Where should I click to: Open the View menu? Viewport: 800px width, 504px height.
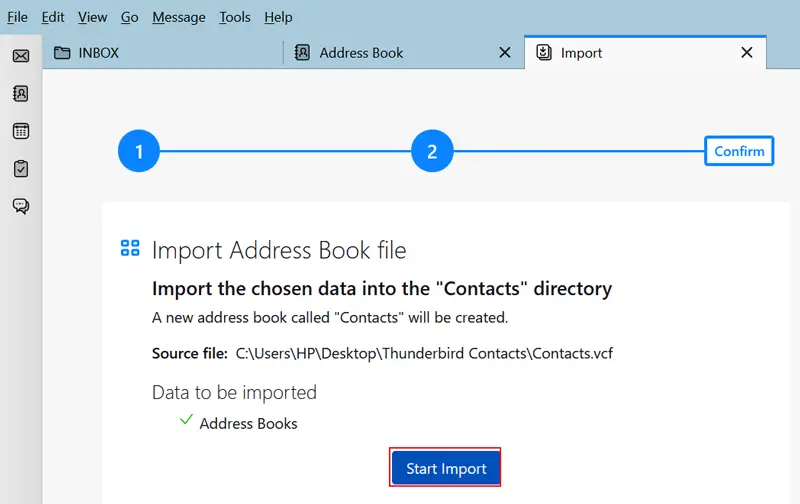point(92,17)
